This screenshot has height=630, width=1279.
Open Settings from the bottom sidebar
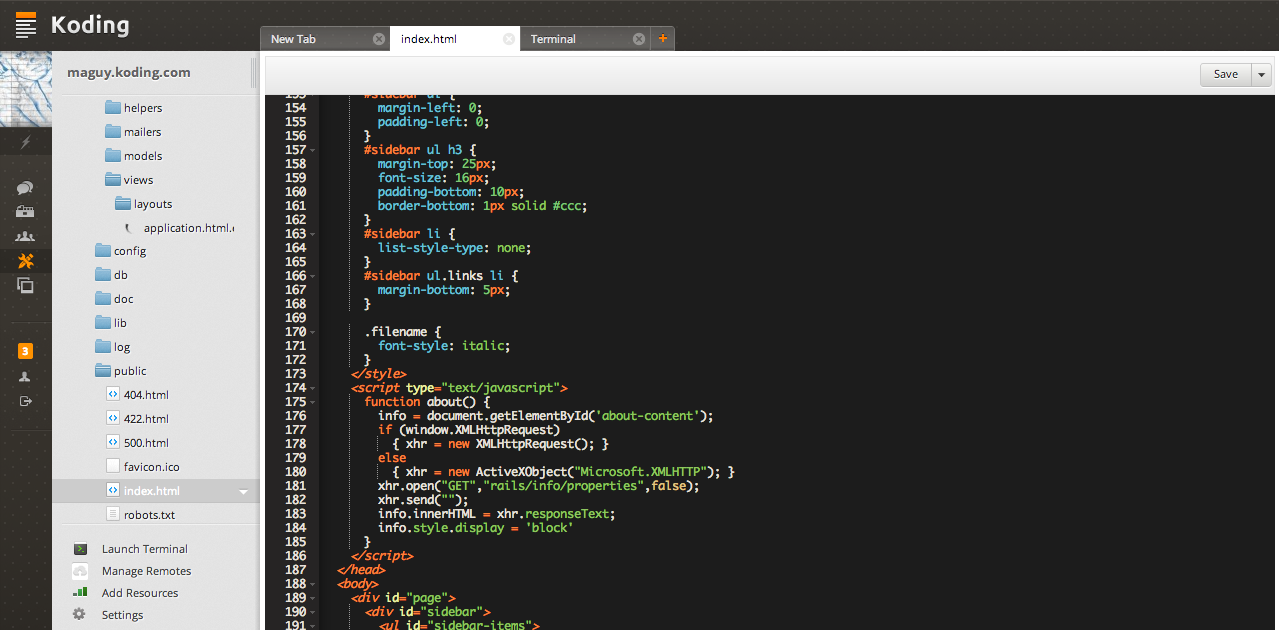pyautogui.click(x=121, y=614)
